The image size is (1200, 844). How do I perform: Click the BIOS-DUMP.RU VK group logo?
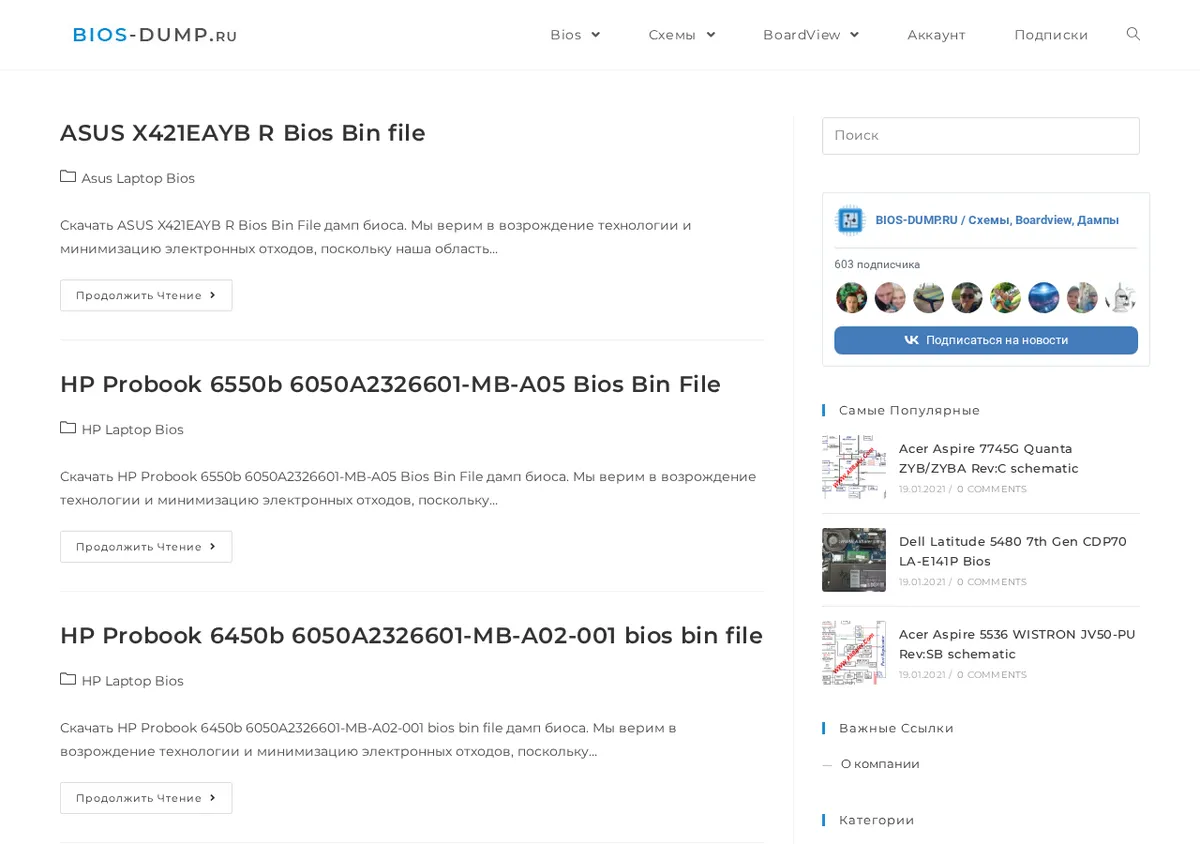849,220
